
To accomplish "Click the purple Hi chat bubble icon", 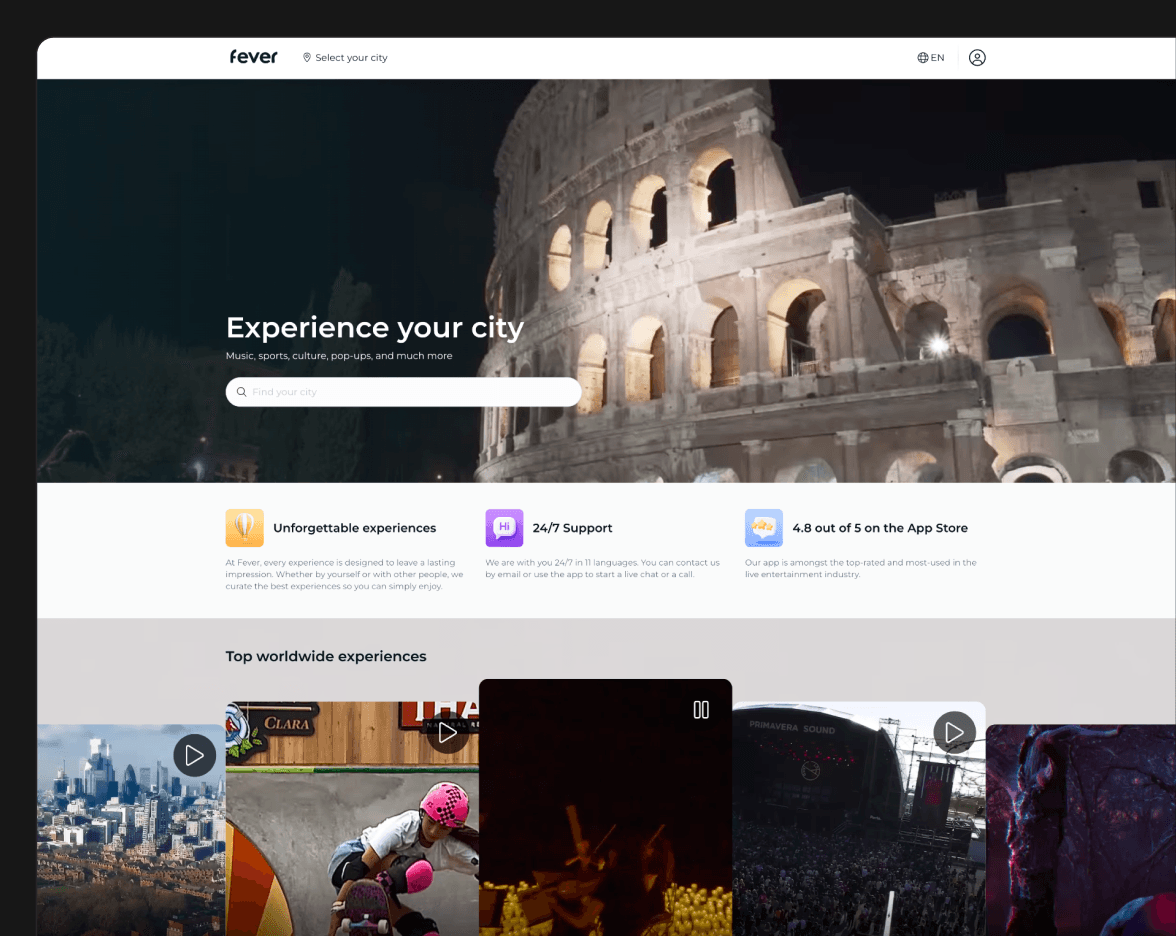I will (504, 528).
